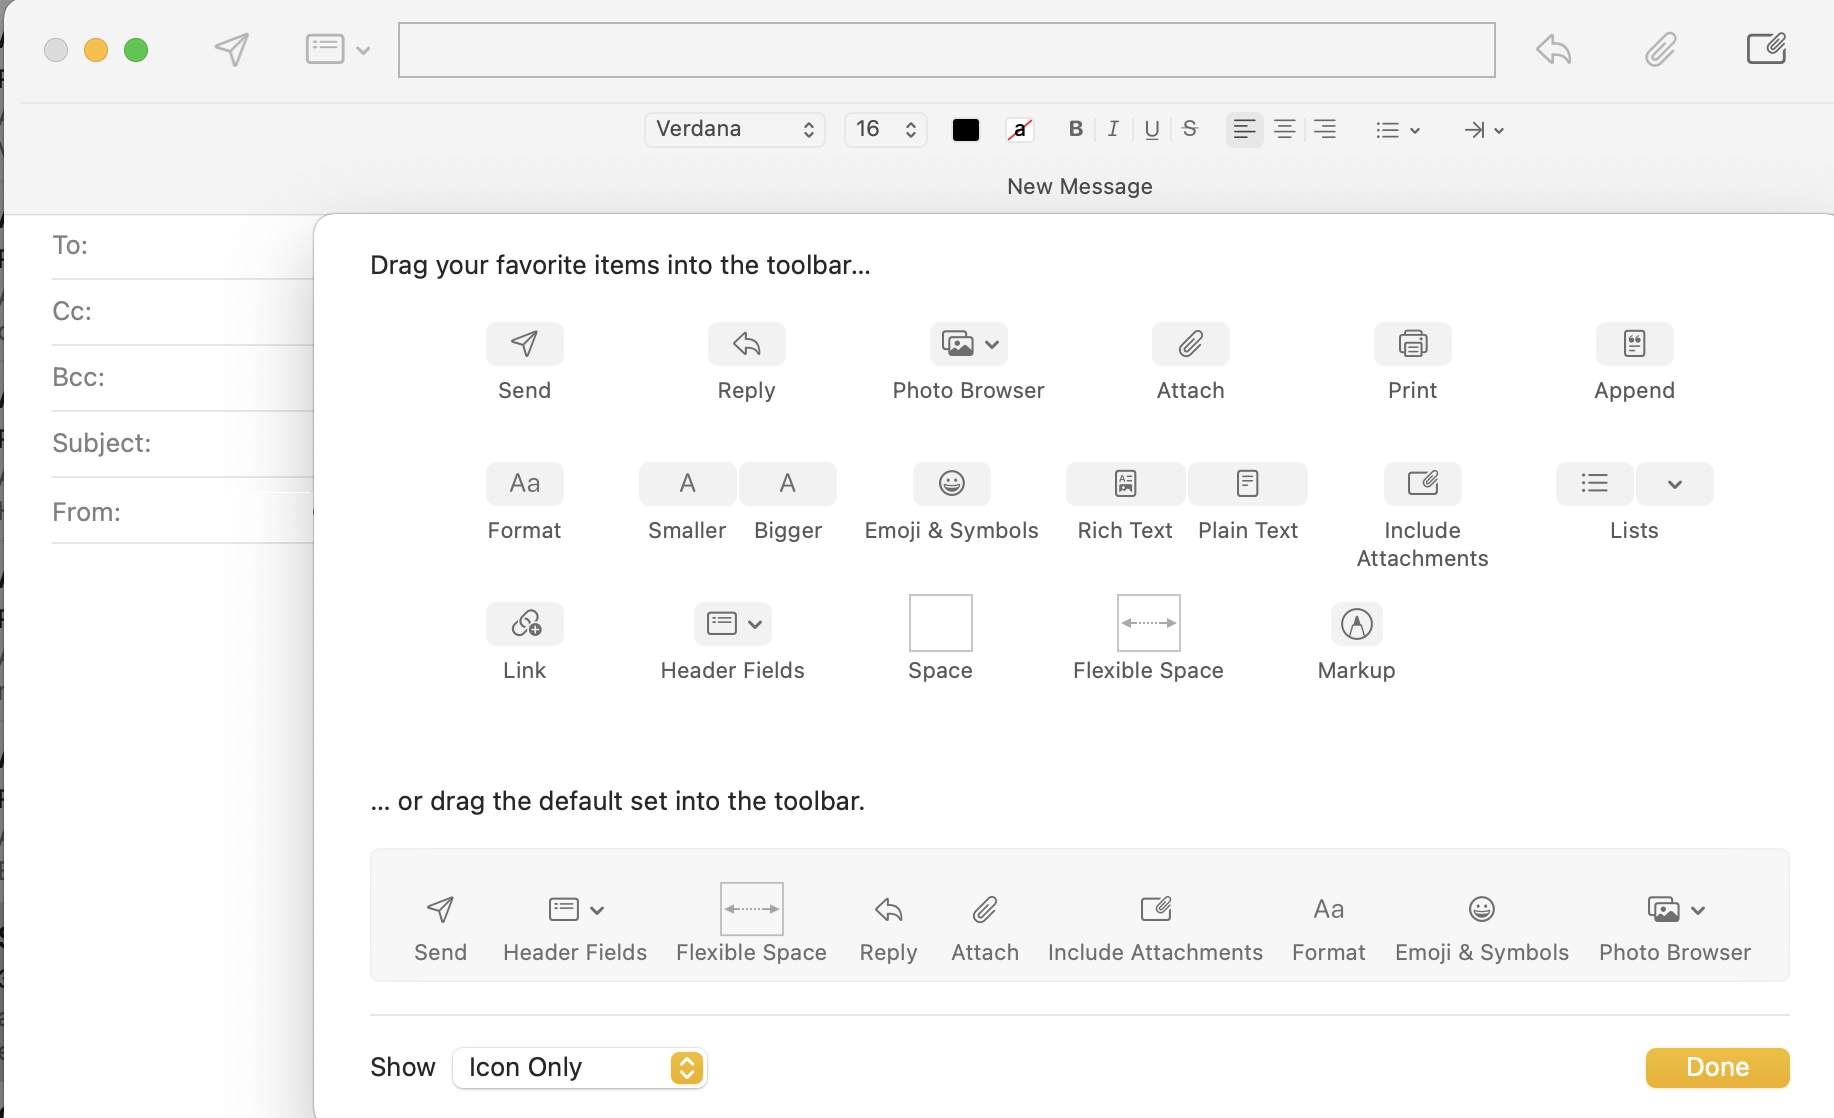Select the Plain Text segment
This screenshot has height=1118, width=1834.
(x=1247, y=484)
